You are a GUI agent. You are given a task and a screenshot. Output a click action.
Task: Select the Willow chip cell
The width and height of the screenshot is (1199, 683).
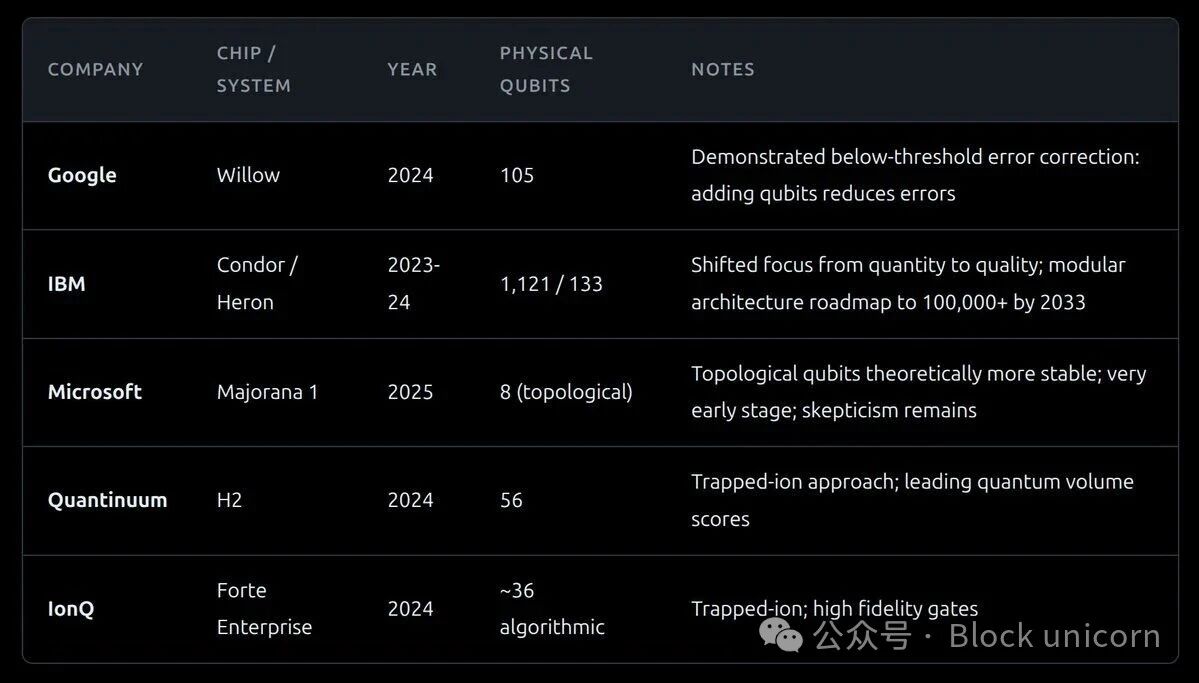(x=248, y=175)
